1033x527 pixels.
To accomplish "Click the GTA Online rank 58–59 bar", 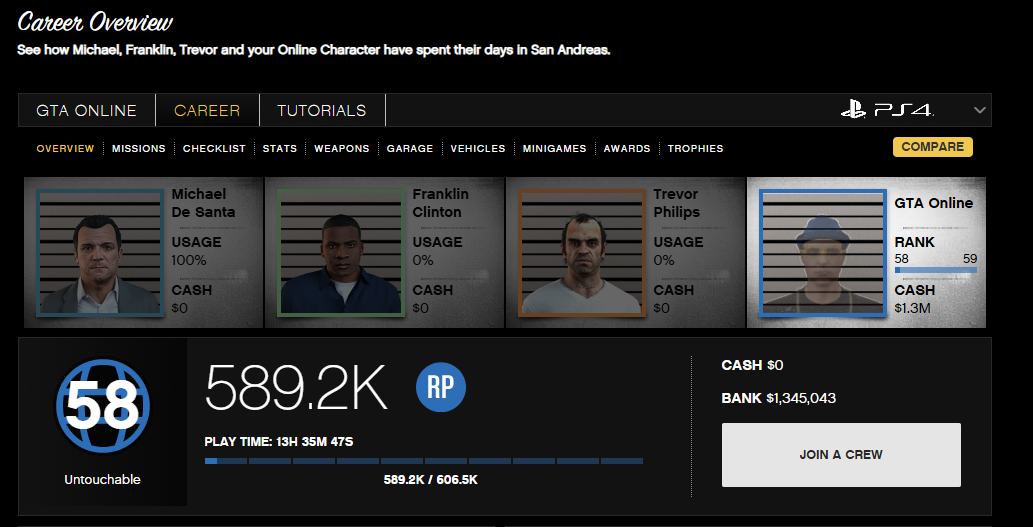I will pos(935,270).
